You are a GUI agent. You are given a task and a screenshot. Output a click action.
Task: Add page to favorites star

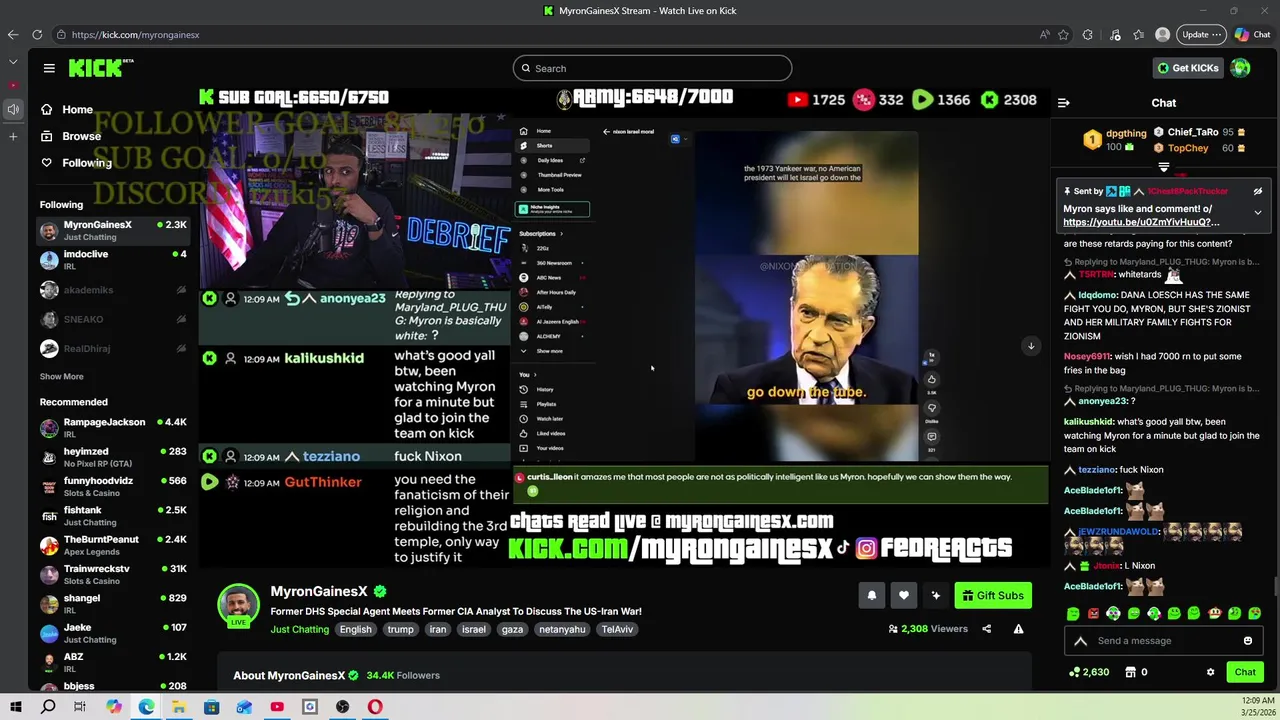1064,34
